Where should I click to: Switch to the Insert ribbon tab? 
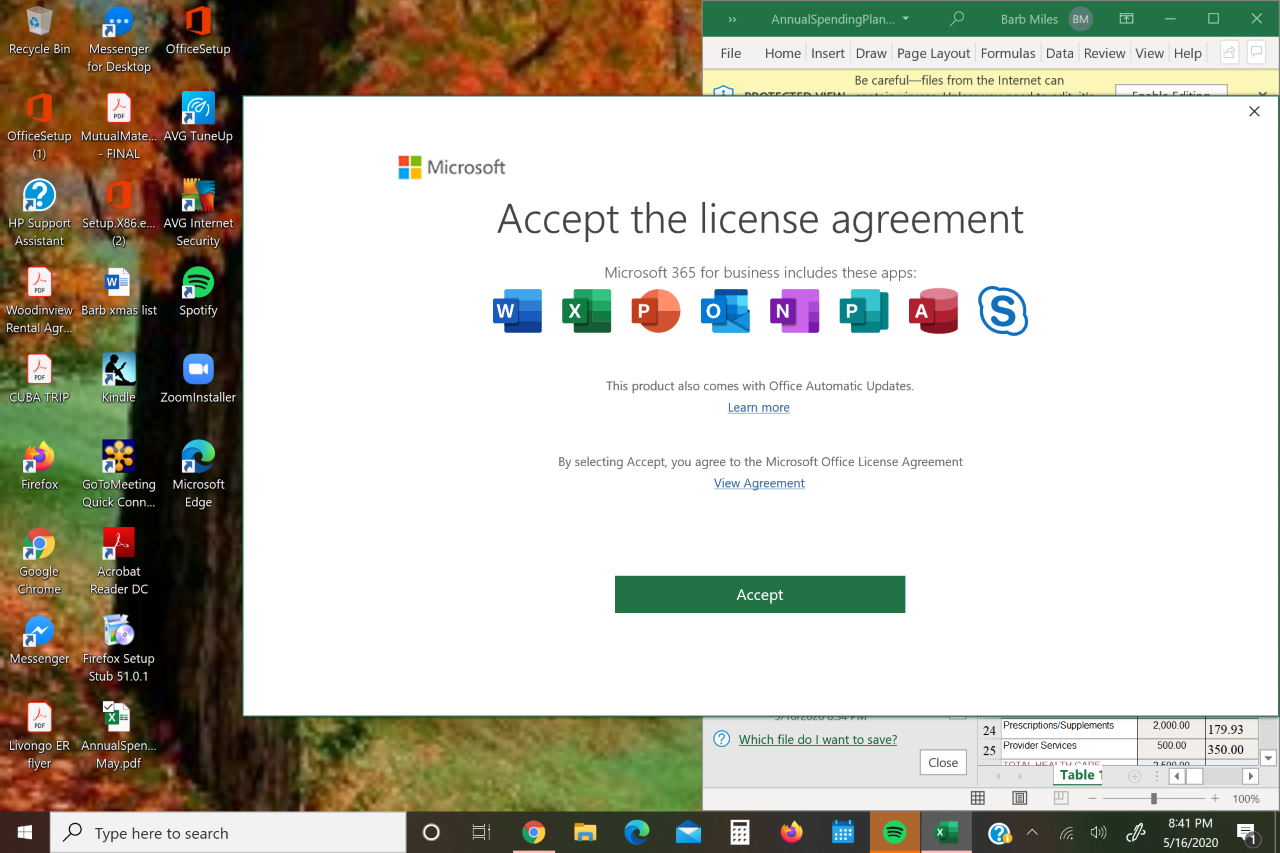828,53
